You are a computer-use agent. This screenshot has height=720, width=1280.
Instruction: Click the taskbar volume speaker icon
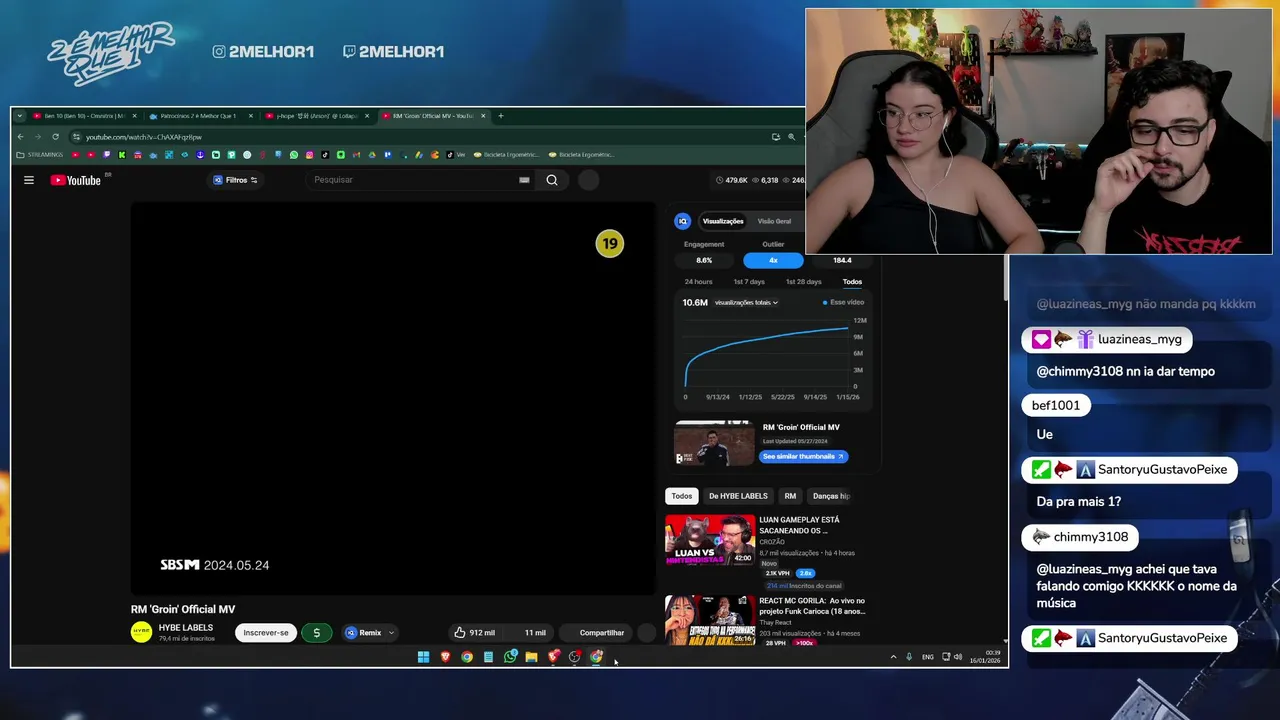pos(958,657)
